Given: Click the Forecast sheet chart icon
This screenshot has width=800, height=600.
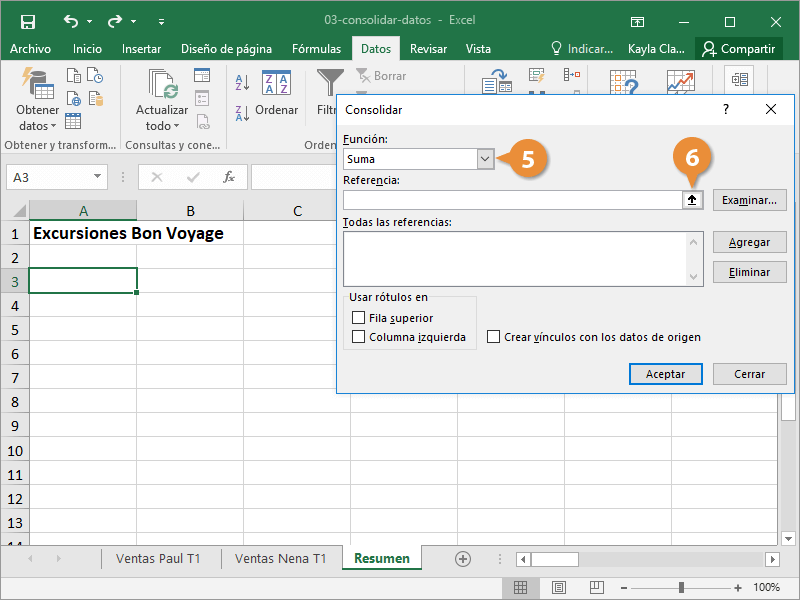Looking at the screenshot, I should [681, 82].
